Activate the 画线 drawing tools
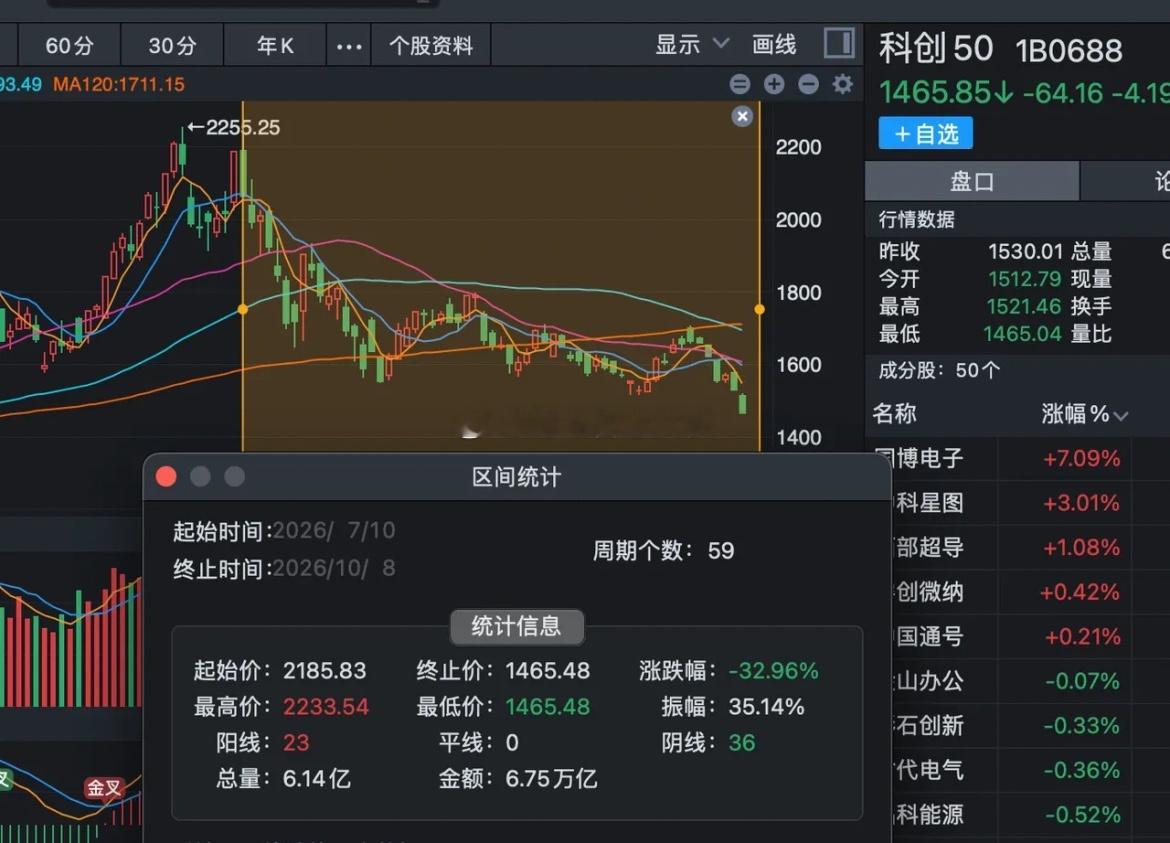This screenshot has height=843, width=1170. (x=774, y=45)
